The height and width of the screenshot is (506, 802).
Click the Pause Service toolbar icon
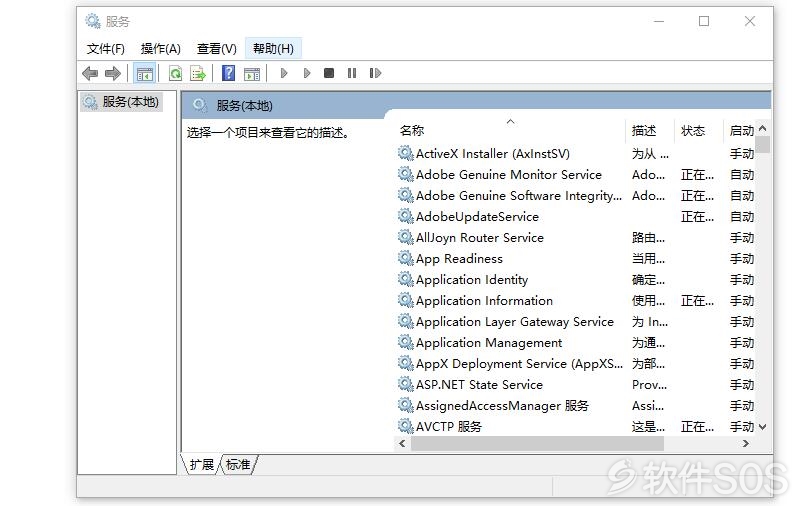(352, 73)
